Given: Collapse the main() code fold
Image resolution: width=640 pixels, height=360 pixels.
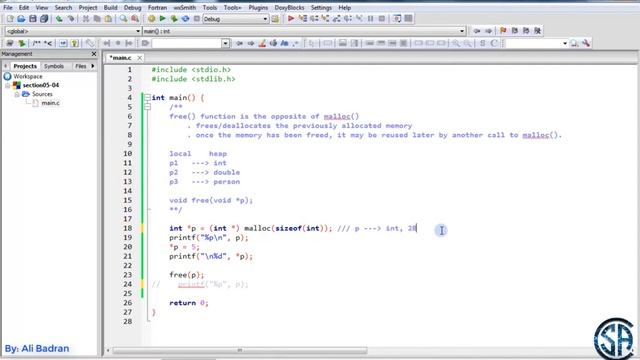Looking at the screenshot, I should [147, 98].
